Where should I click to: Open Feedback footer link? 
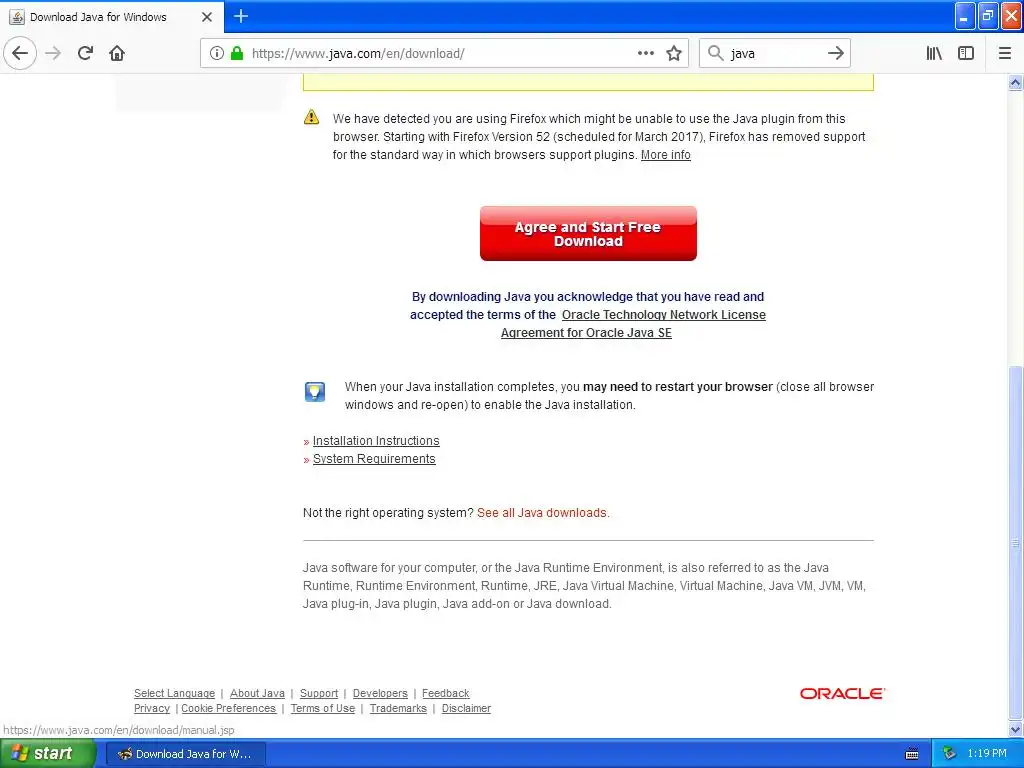click(x=445, y=693)
